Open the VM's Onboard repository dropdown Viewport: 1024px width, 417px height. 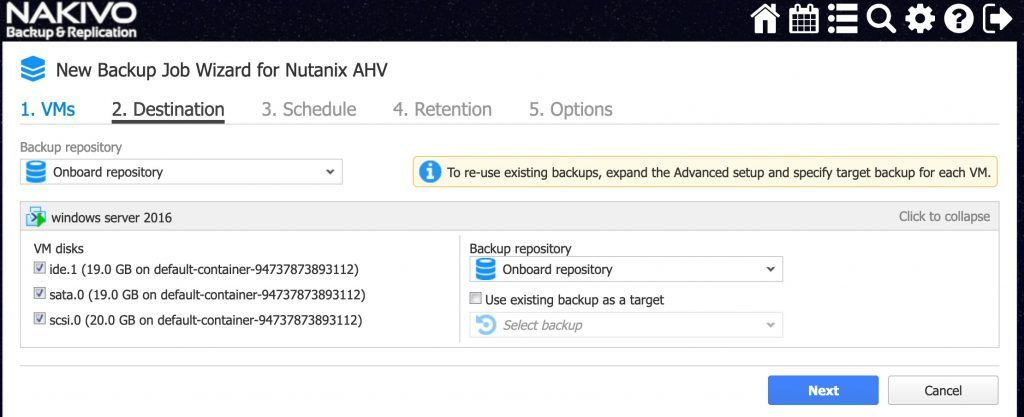coord(626,269)
